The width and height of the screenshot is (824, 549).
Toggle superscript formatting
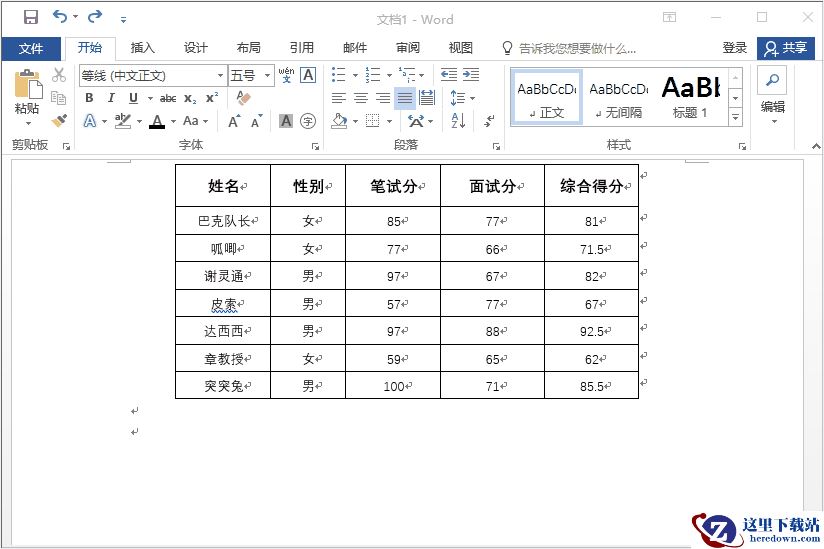212,98
